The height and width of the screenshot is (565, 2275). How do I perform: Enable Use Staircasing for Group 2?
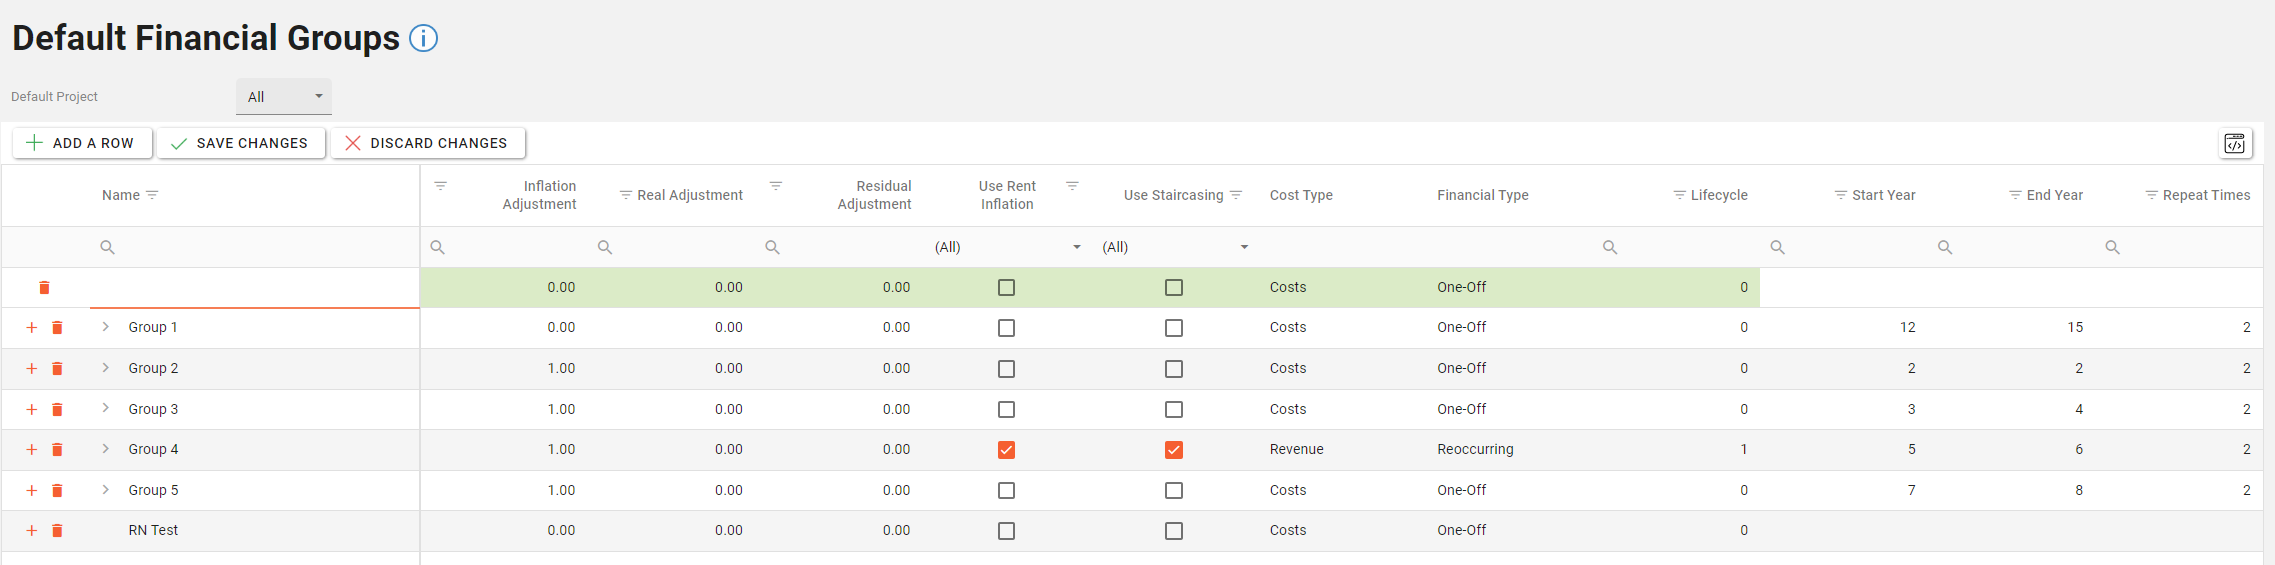point(1174,369)
